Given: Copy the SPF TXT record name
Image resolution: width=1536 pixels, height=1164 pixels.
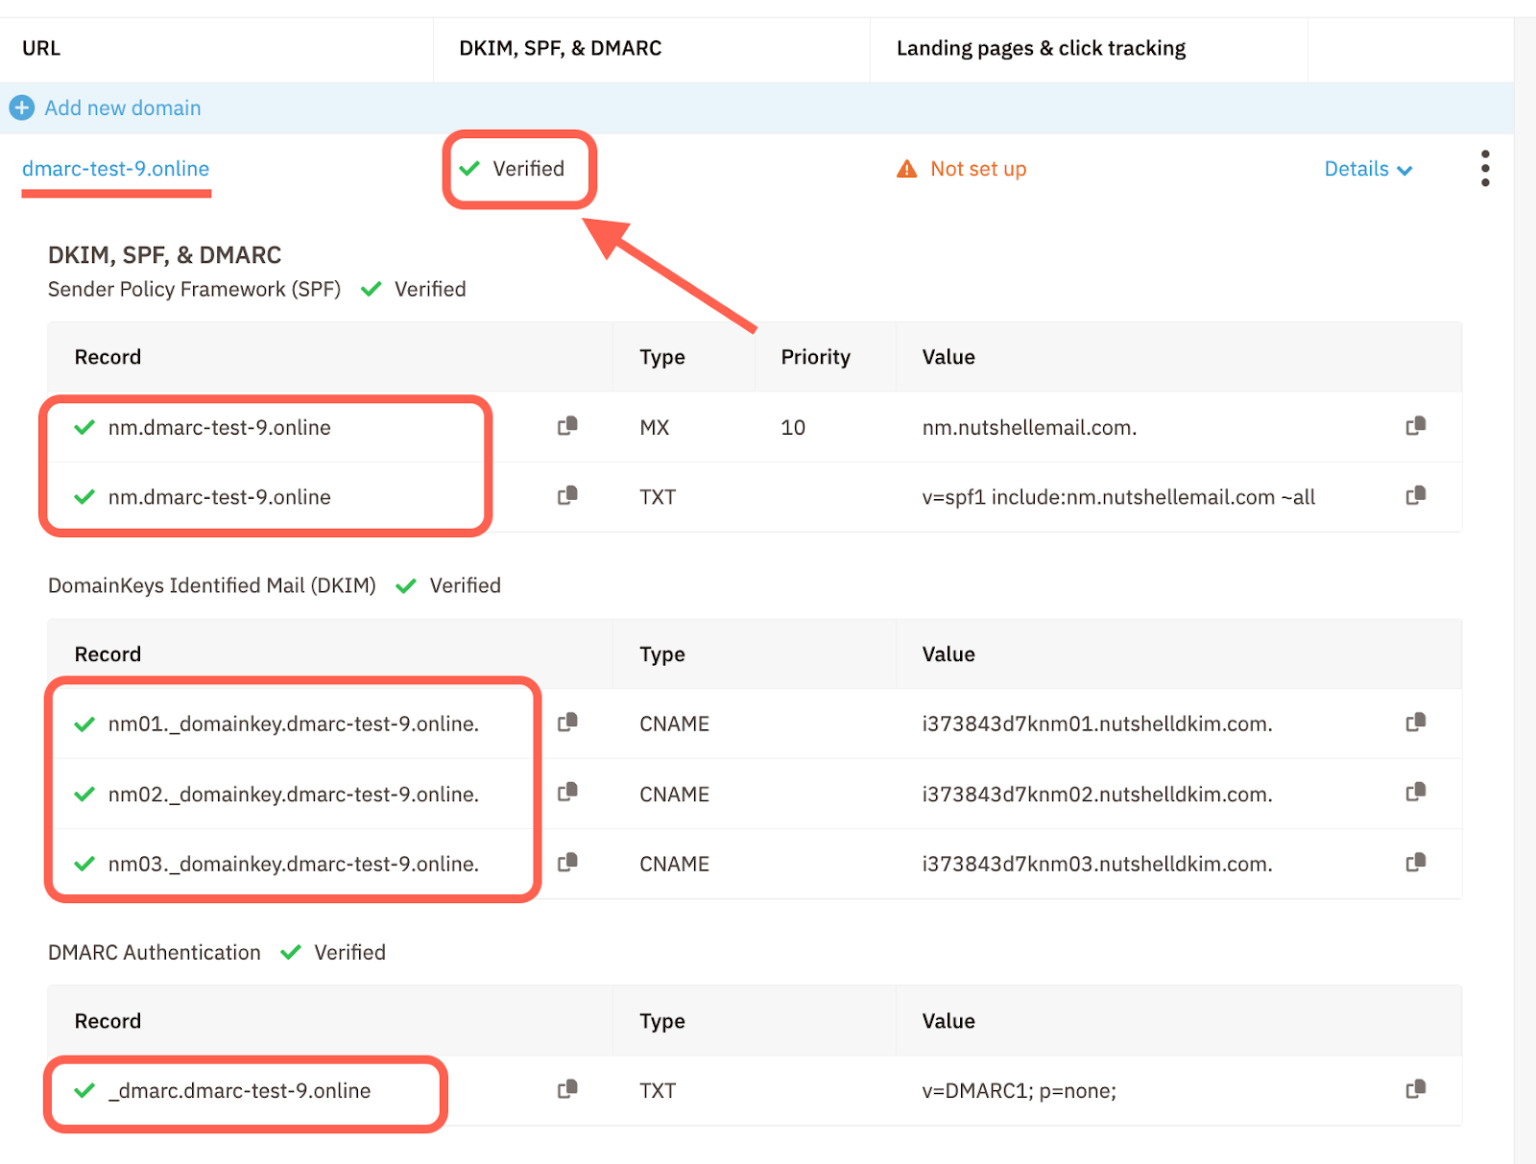Looking at the screenshot, I should [x=567, y=496].
